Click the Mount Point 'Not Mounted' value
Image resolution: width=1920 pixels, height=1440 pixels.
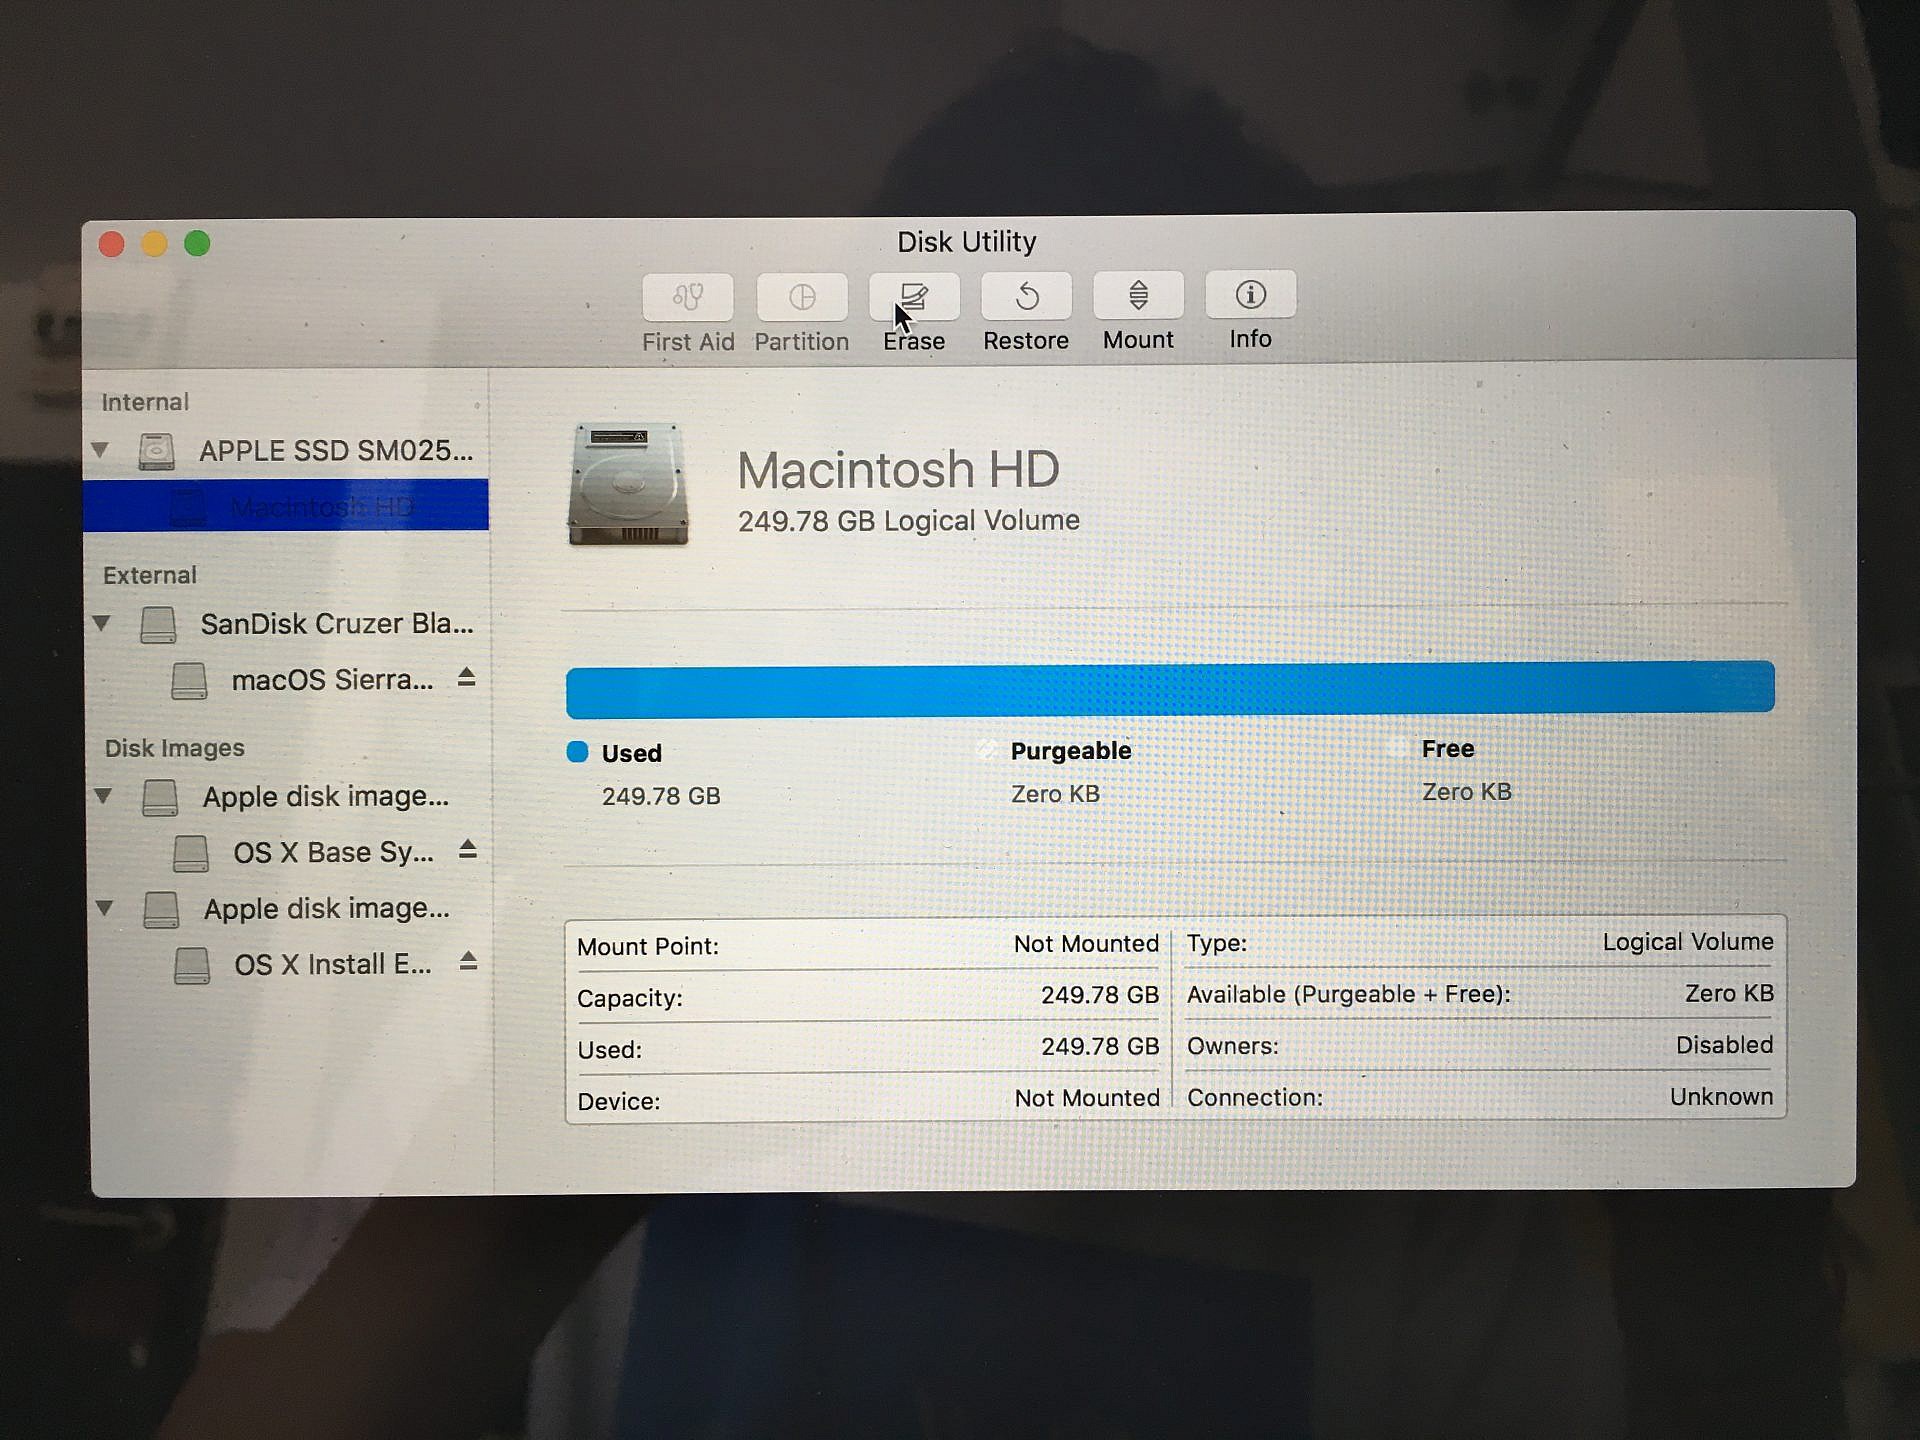pyautogui.click(x=1086, y=944)
